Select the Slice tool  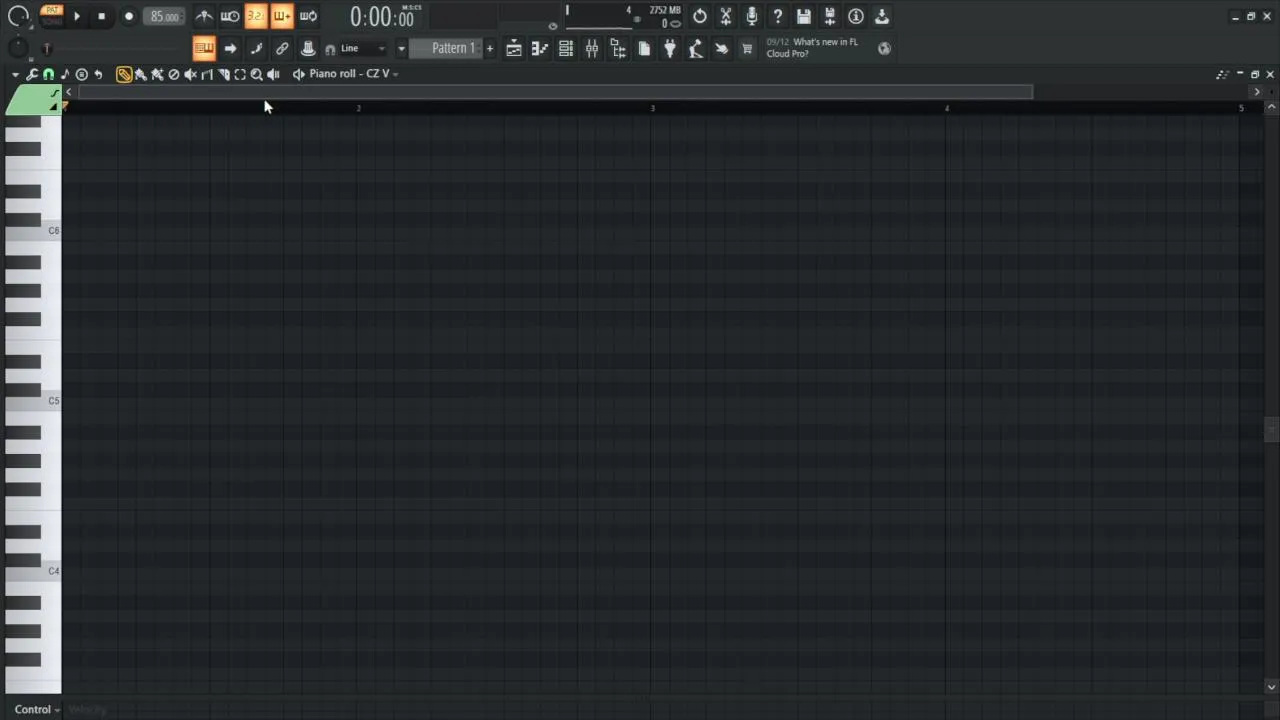tap(223, 74)
